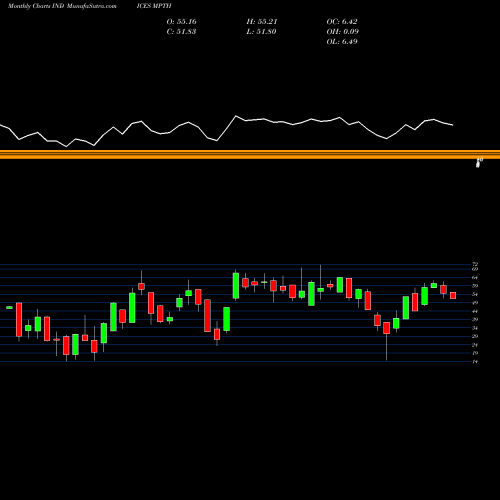The width and height of the screenshot is (500, 500).
Task: Click the 39 price axis label
Action: (475, 319)
